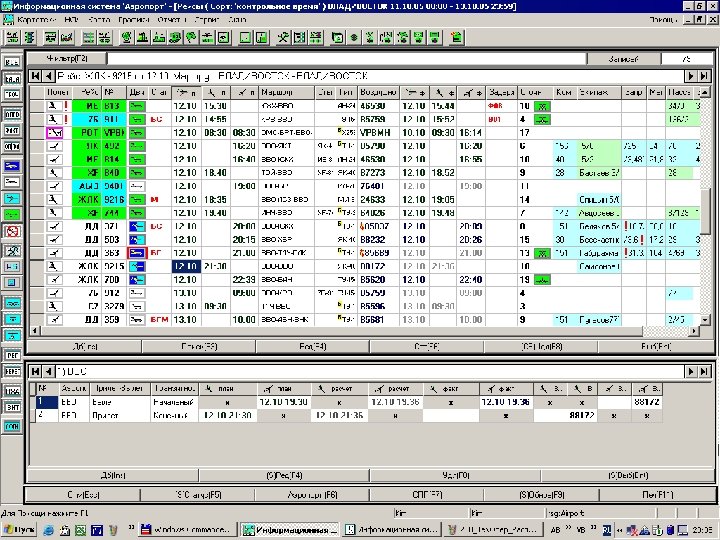Image resolution: width=720 pixels, height=540 pixels.
Task: Click the Печ(F11) button
Action: pyautogui.click(x=657, y=495)
